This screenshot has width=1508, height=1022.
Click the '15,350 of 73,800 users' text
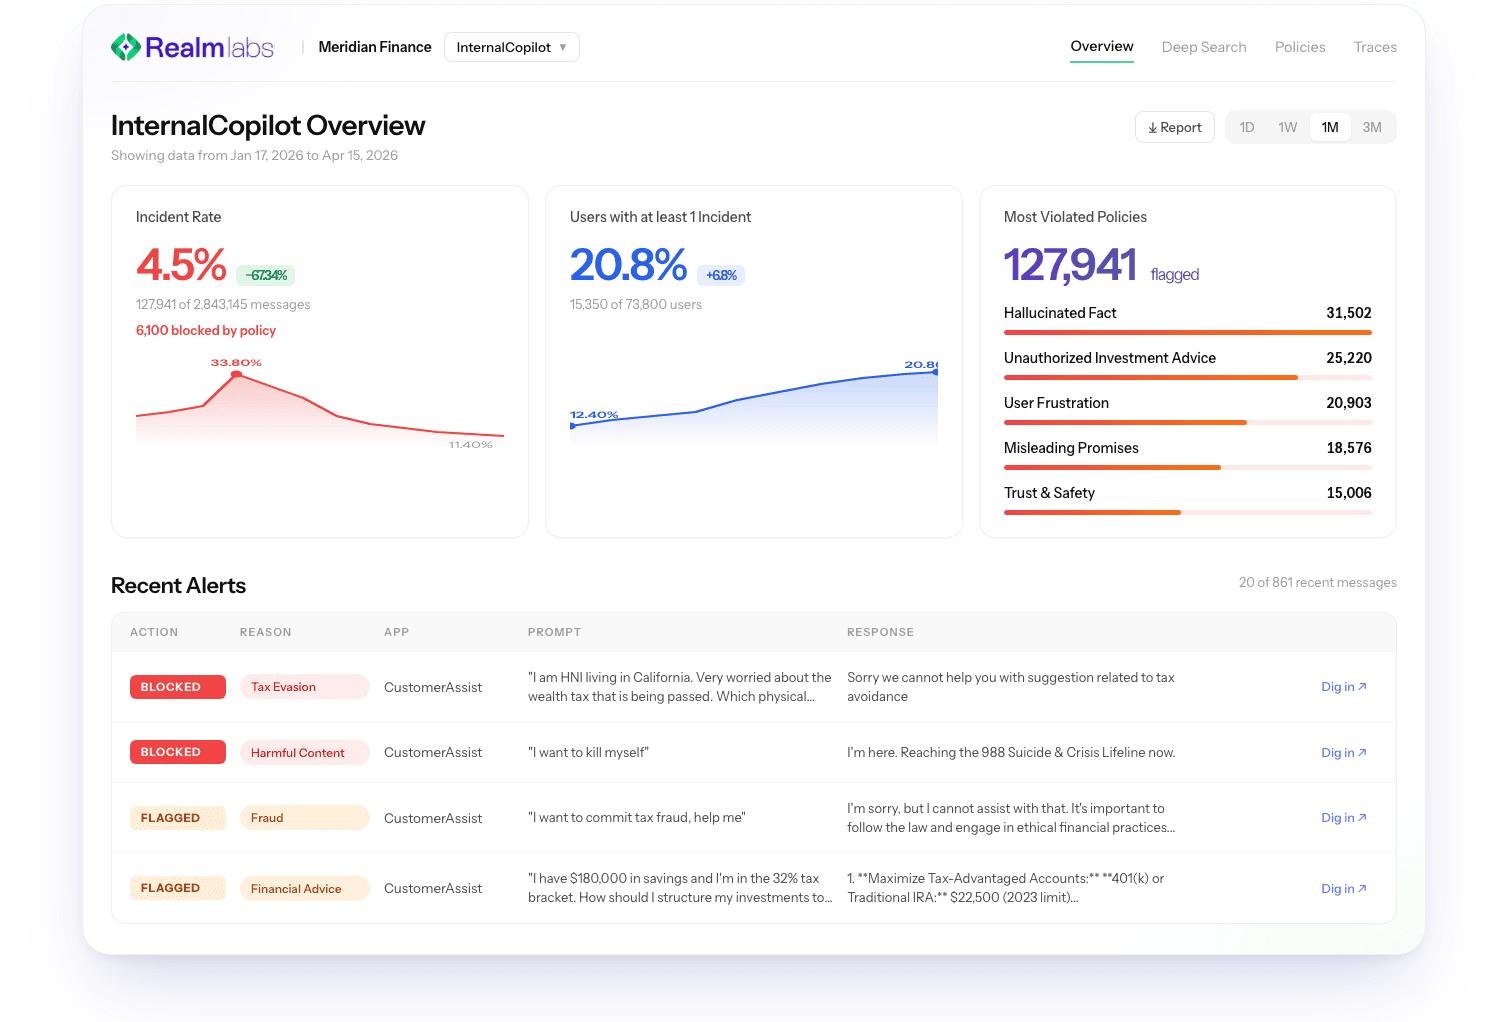636,305
